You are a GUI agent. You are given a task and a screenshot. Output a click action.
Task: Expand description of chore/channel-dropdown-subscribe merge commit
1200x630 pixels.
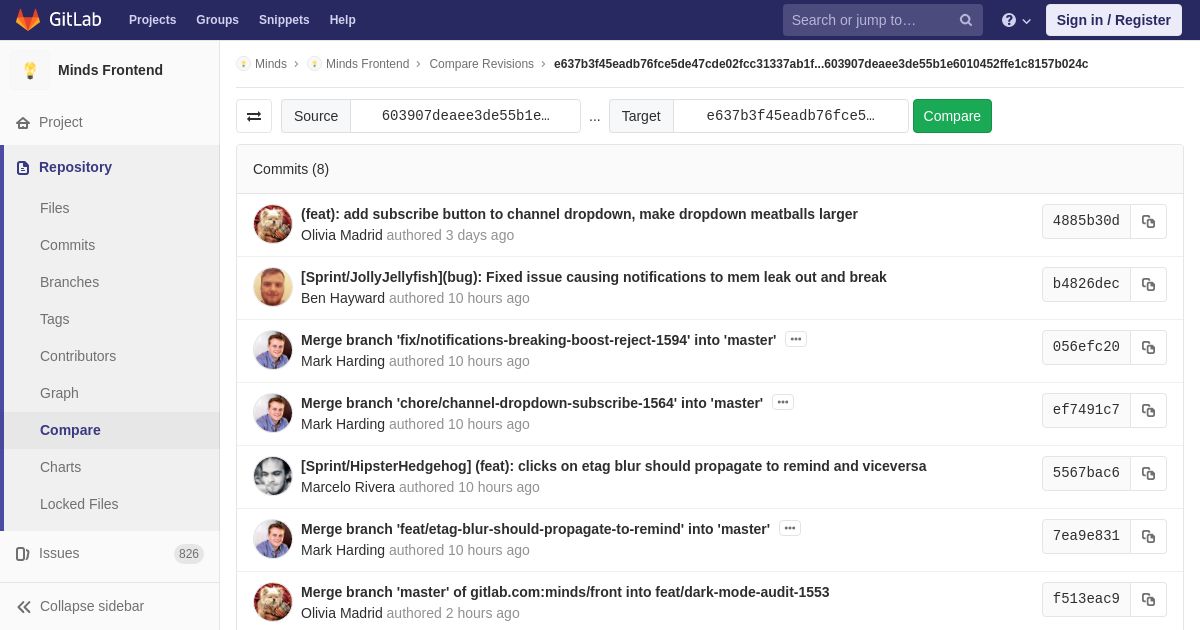[783, 402]
